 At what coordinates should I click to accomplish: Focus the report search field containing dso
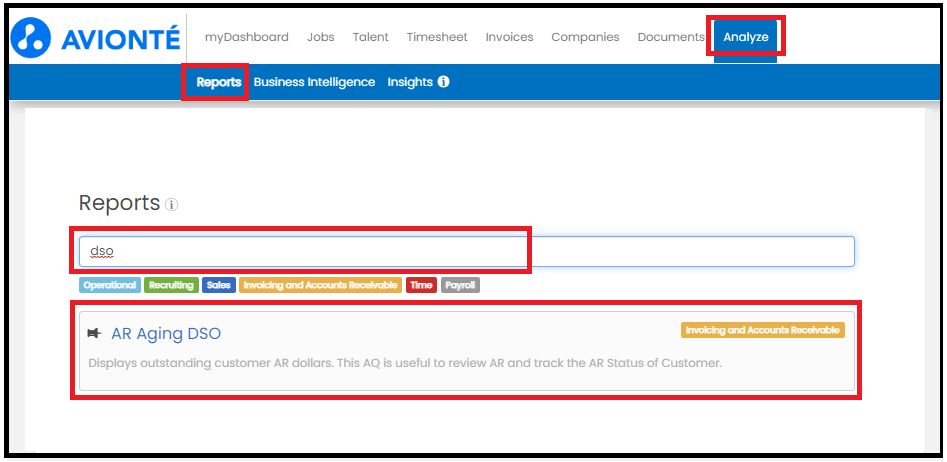466,251
